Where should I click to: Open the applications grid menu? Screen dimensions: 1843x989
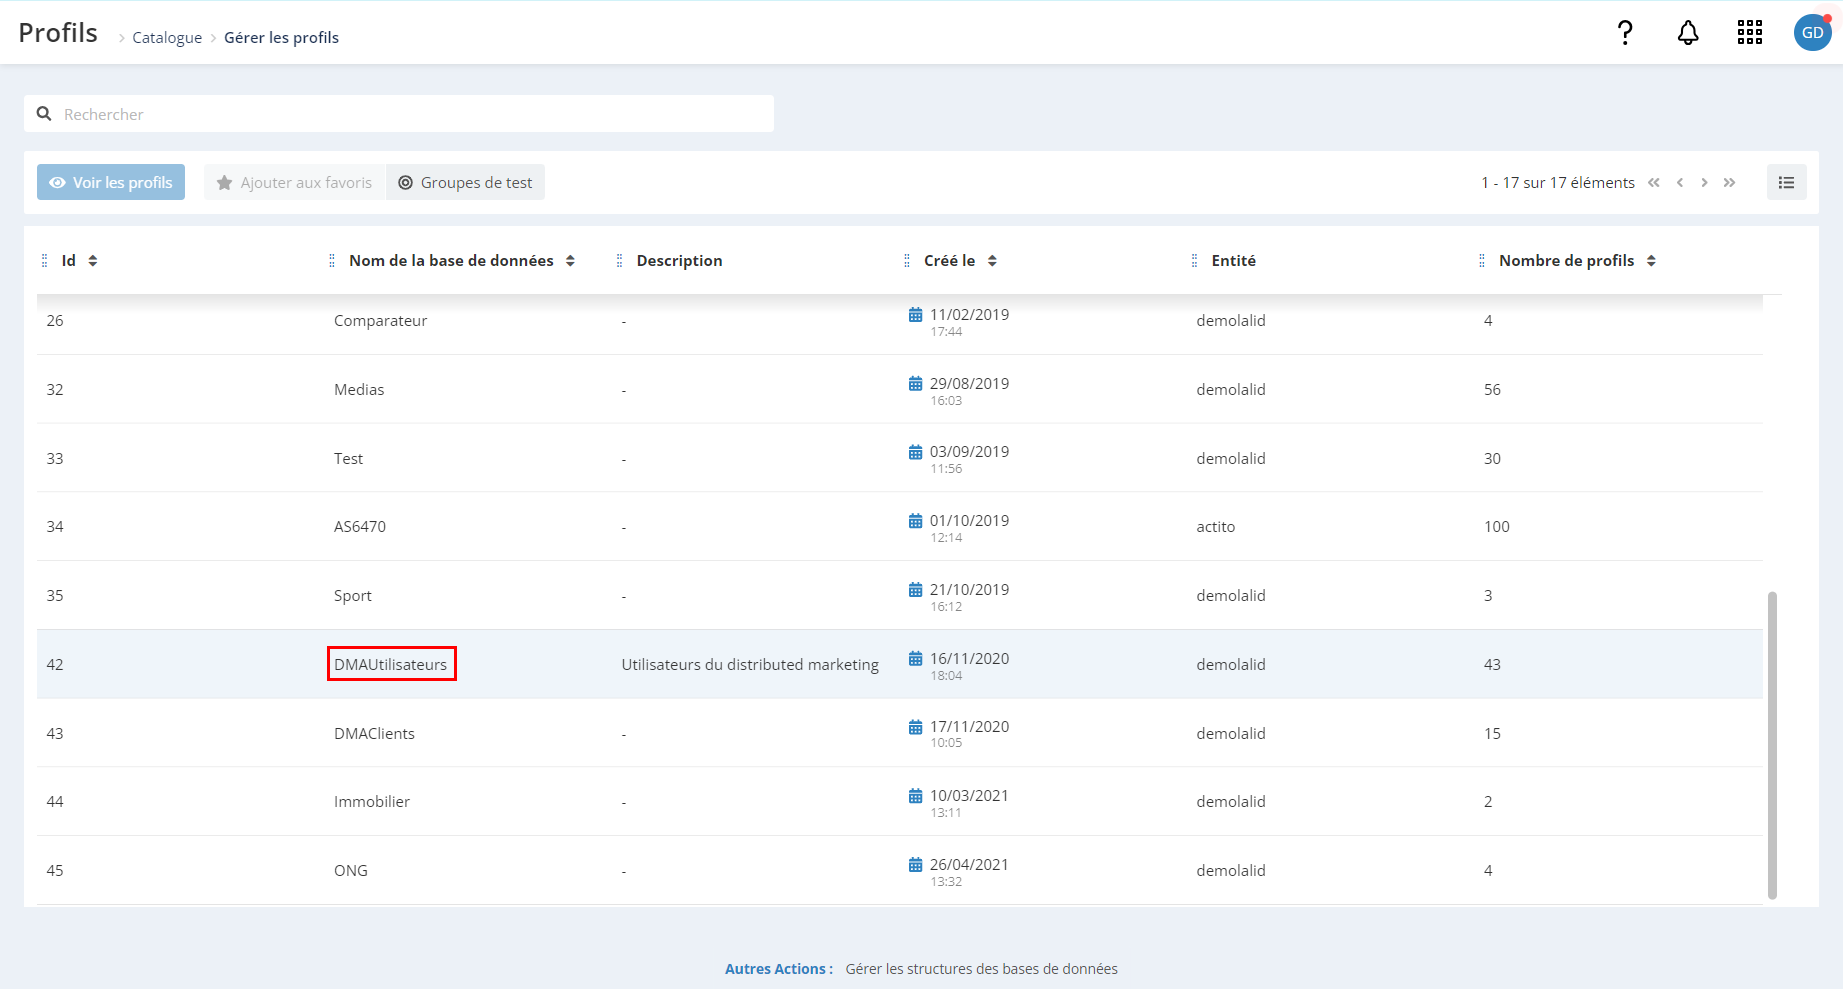(x=1750, y=33)
